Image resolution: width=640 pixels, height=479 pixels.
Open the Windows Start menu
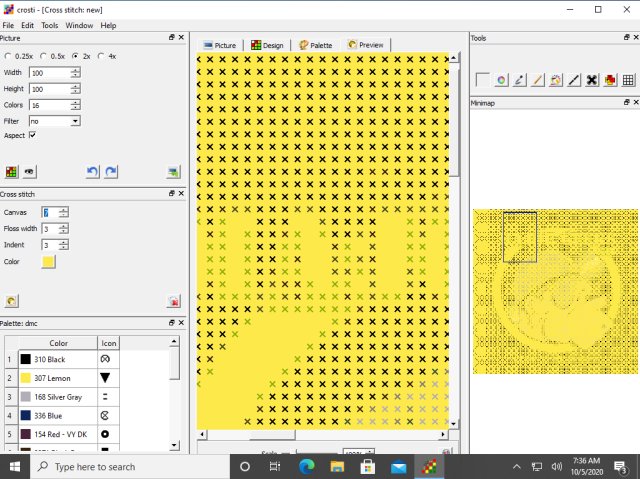15,467
